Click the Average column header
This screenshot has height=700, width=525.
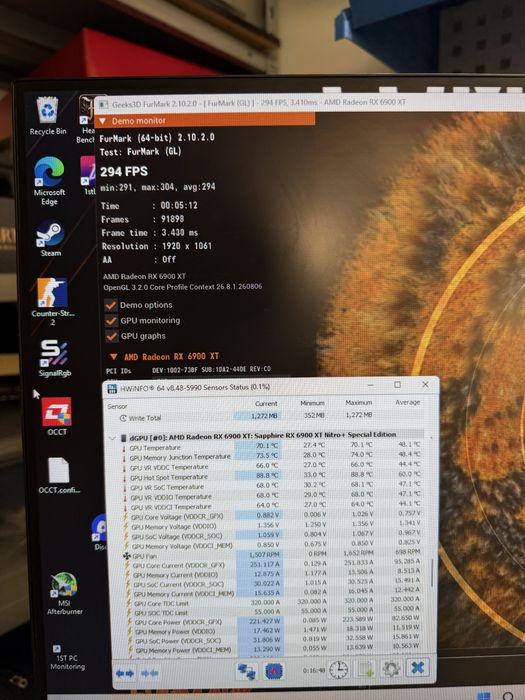coord(407,402)
